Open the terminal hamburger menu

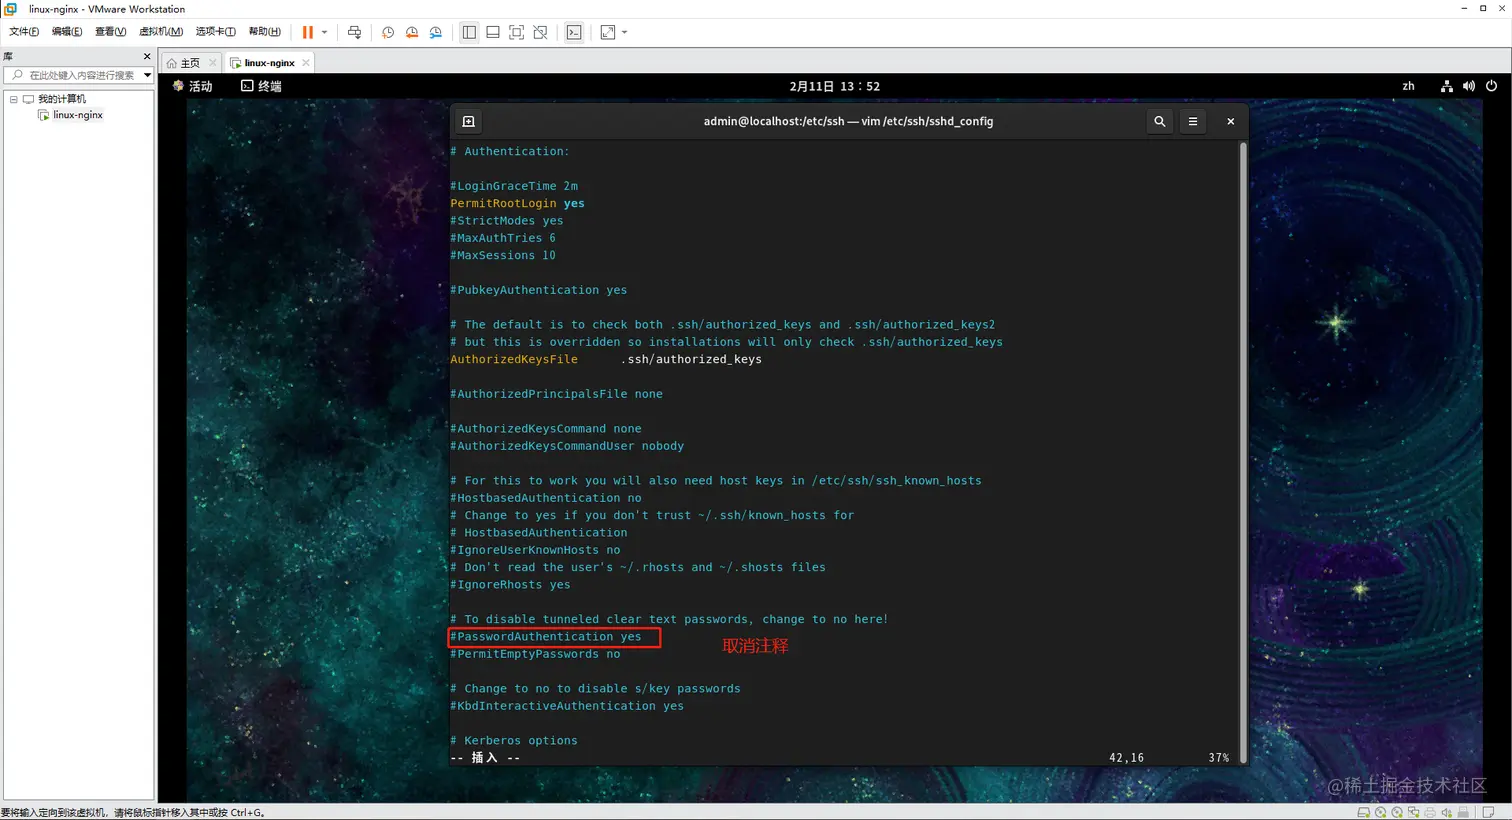point(1193,121)
